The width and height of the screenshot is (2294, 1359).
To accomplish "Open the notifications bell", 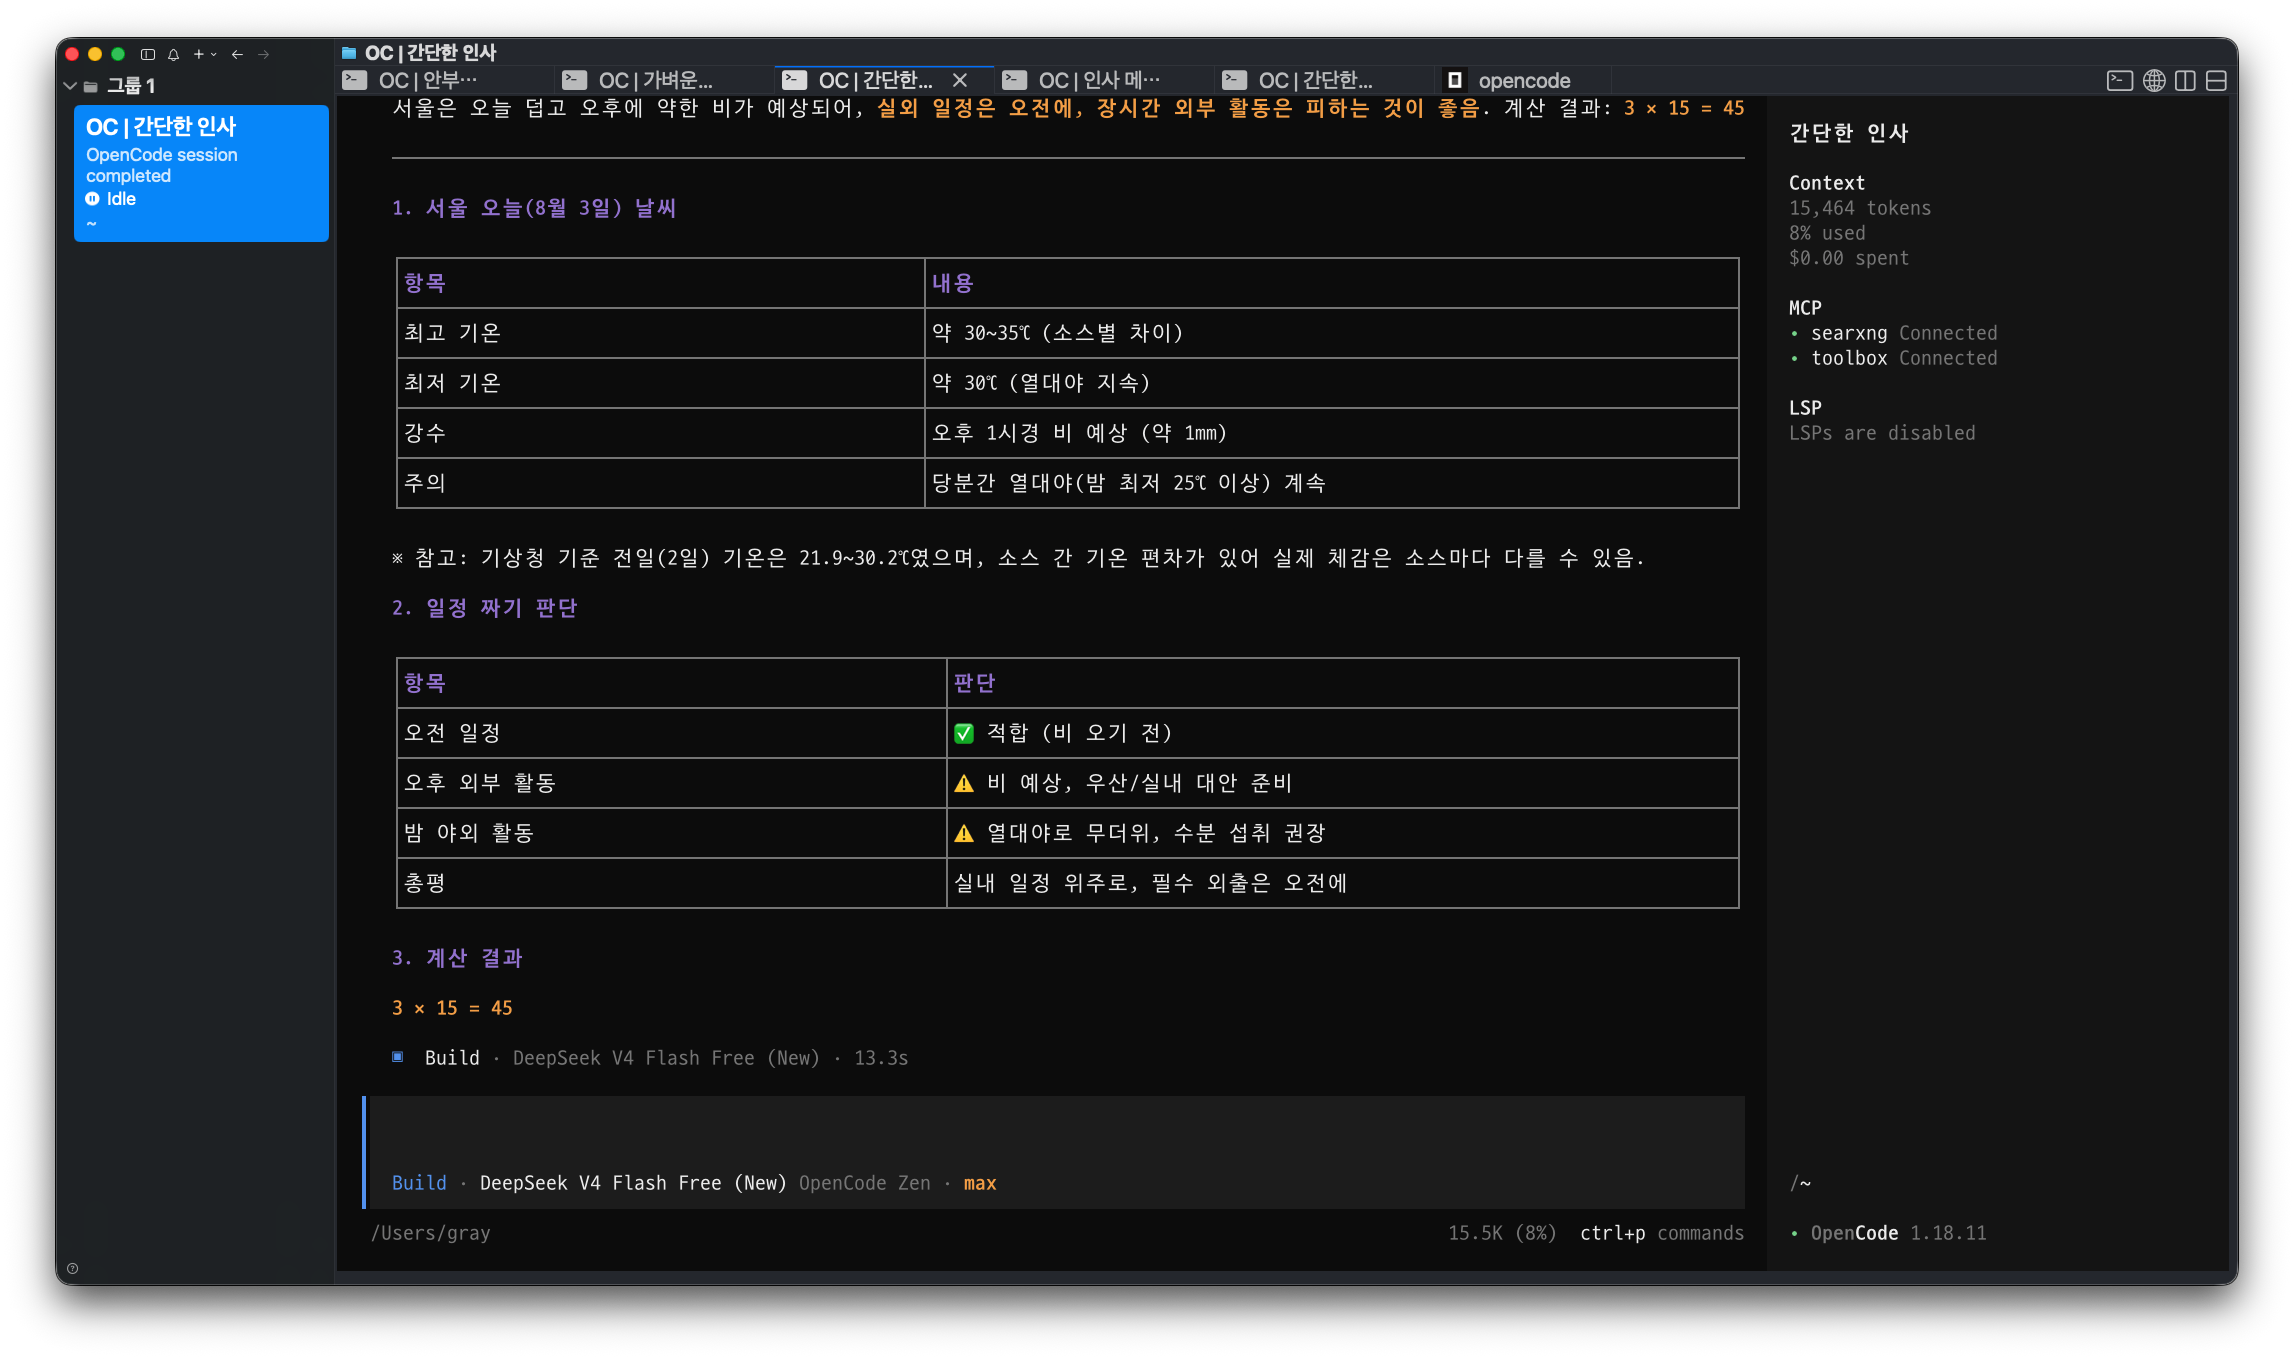I will click(173, 54).
